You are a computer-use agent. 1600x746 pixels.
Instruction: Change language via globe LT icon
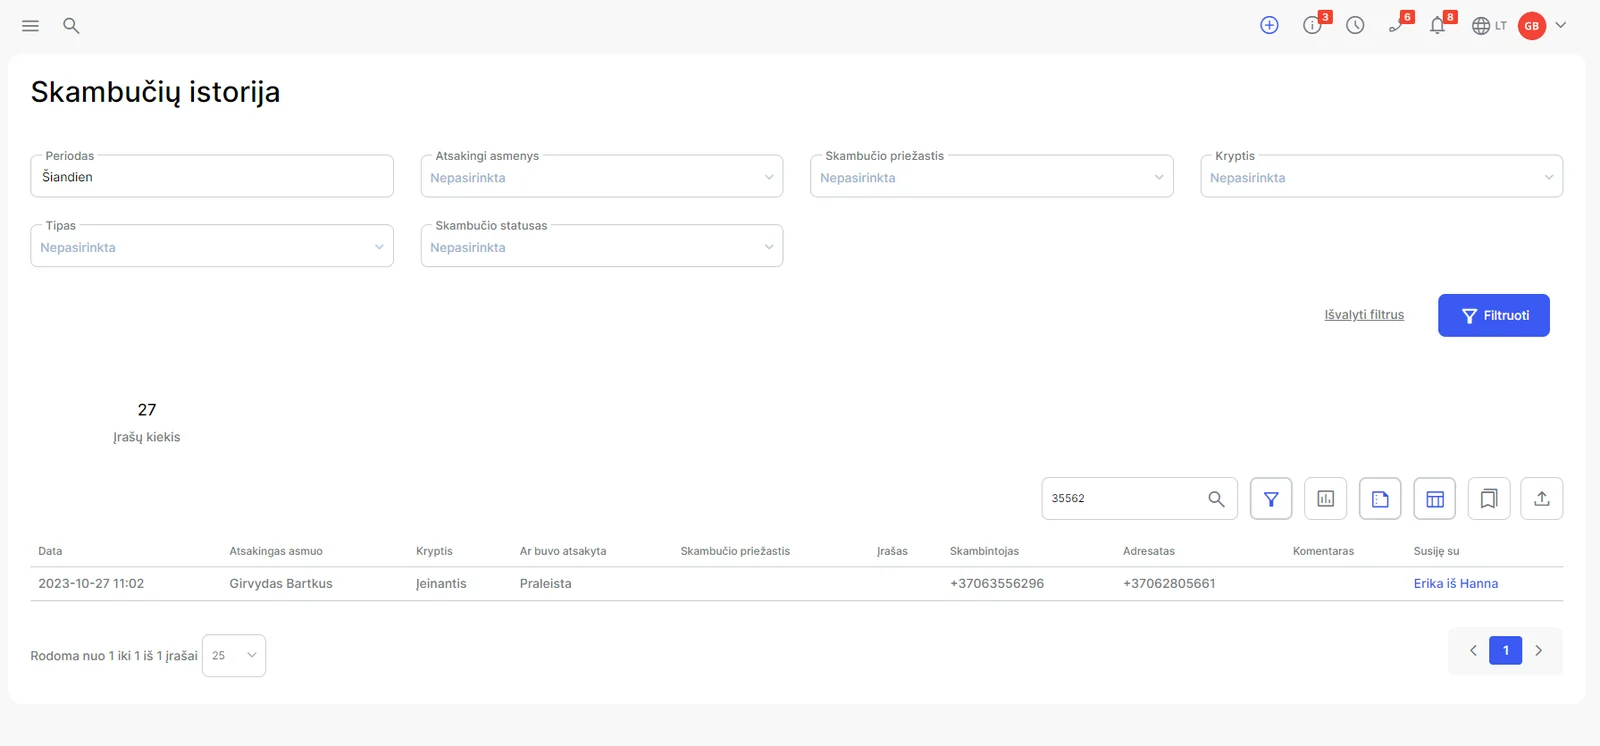(1489, 26)
